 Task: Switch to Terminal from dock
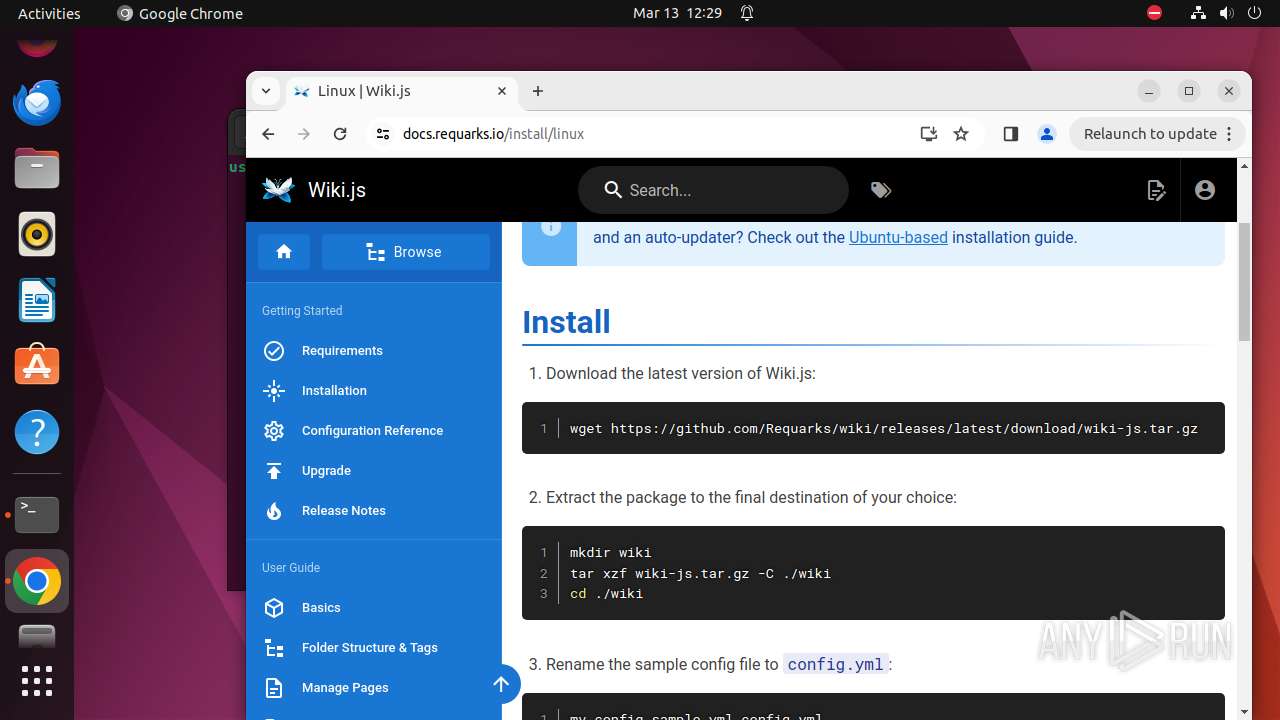click(x=37, y=515)
